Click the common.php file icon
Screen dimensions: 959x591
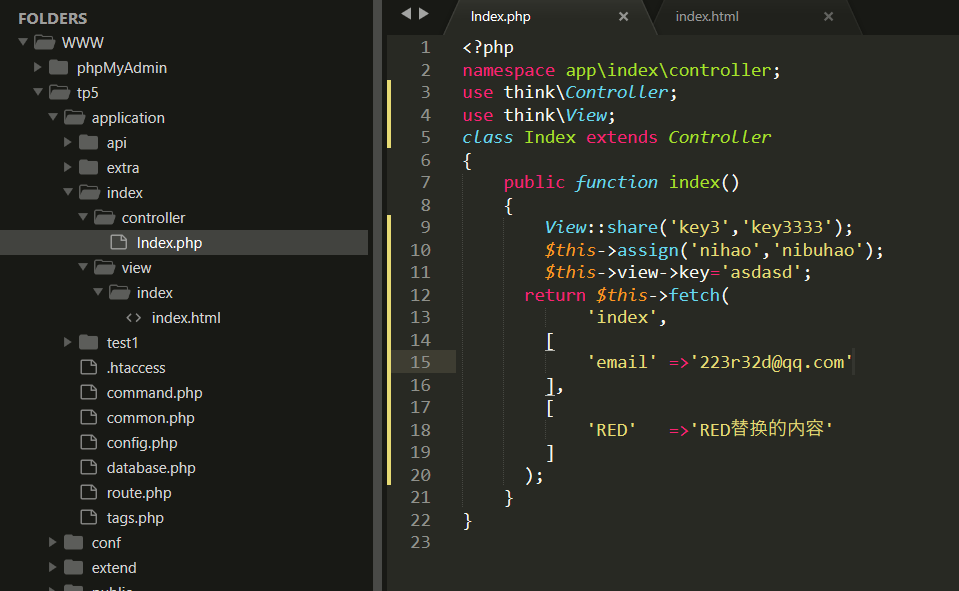coord(89,418)
